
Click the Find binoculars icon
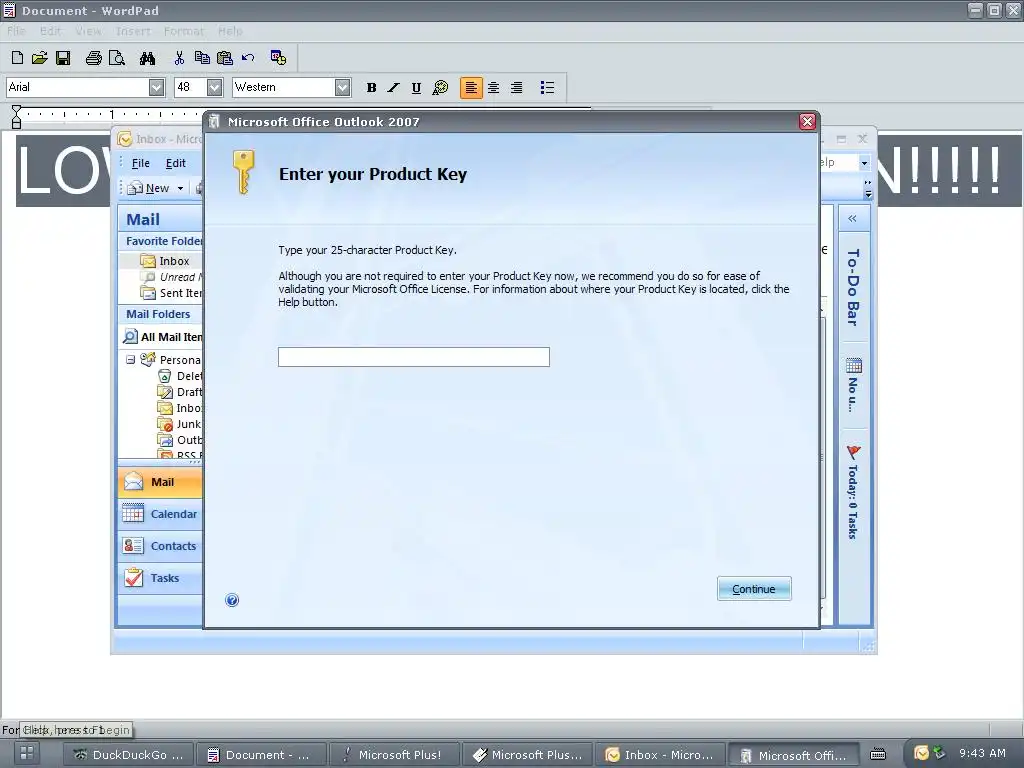pyautogui.click(x=148, y=58)
